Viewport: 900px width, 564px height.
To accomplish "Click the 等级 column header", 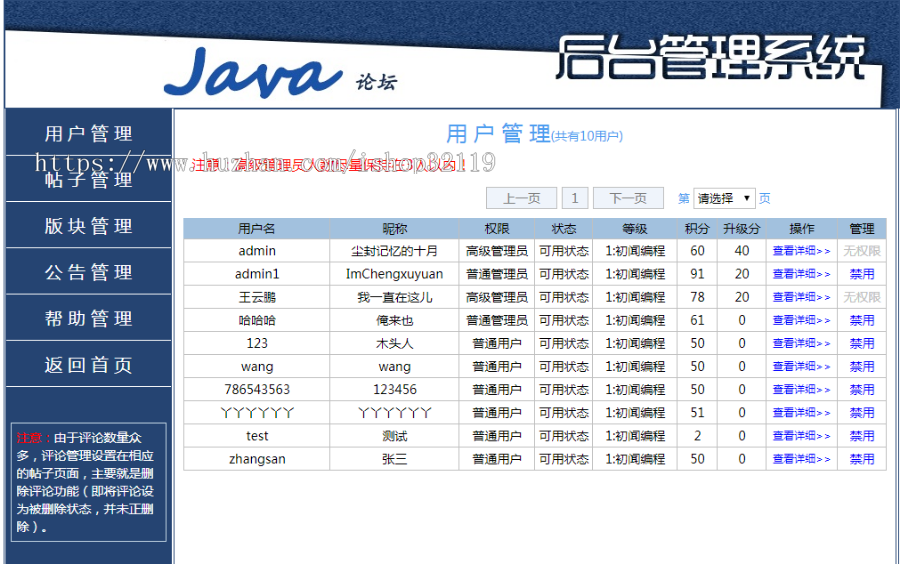I will pos(635,228).
